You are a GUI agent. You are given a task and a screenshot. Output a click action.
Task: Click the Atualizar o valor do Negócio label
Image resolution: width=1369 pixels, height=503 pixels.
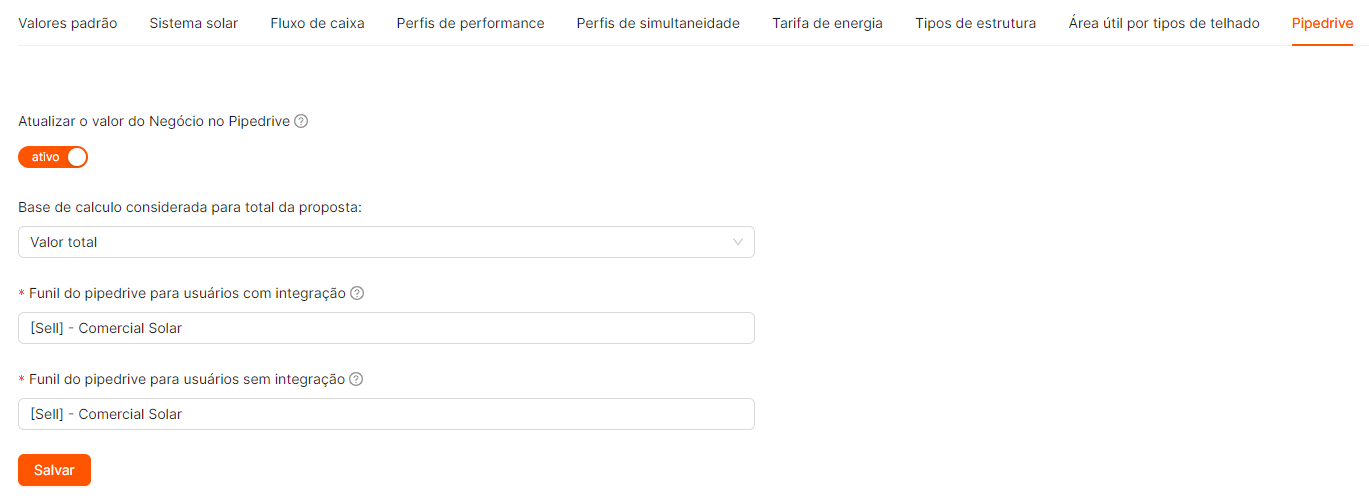[154, 121]
